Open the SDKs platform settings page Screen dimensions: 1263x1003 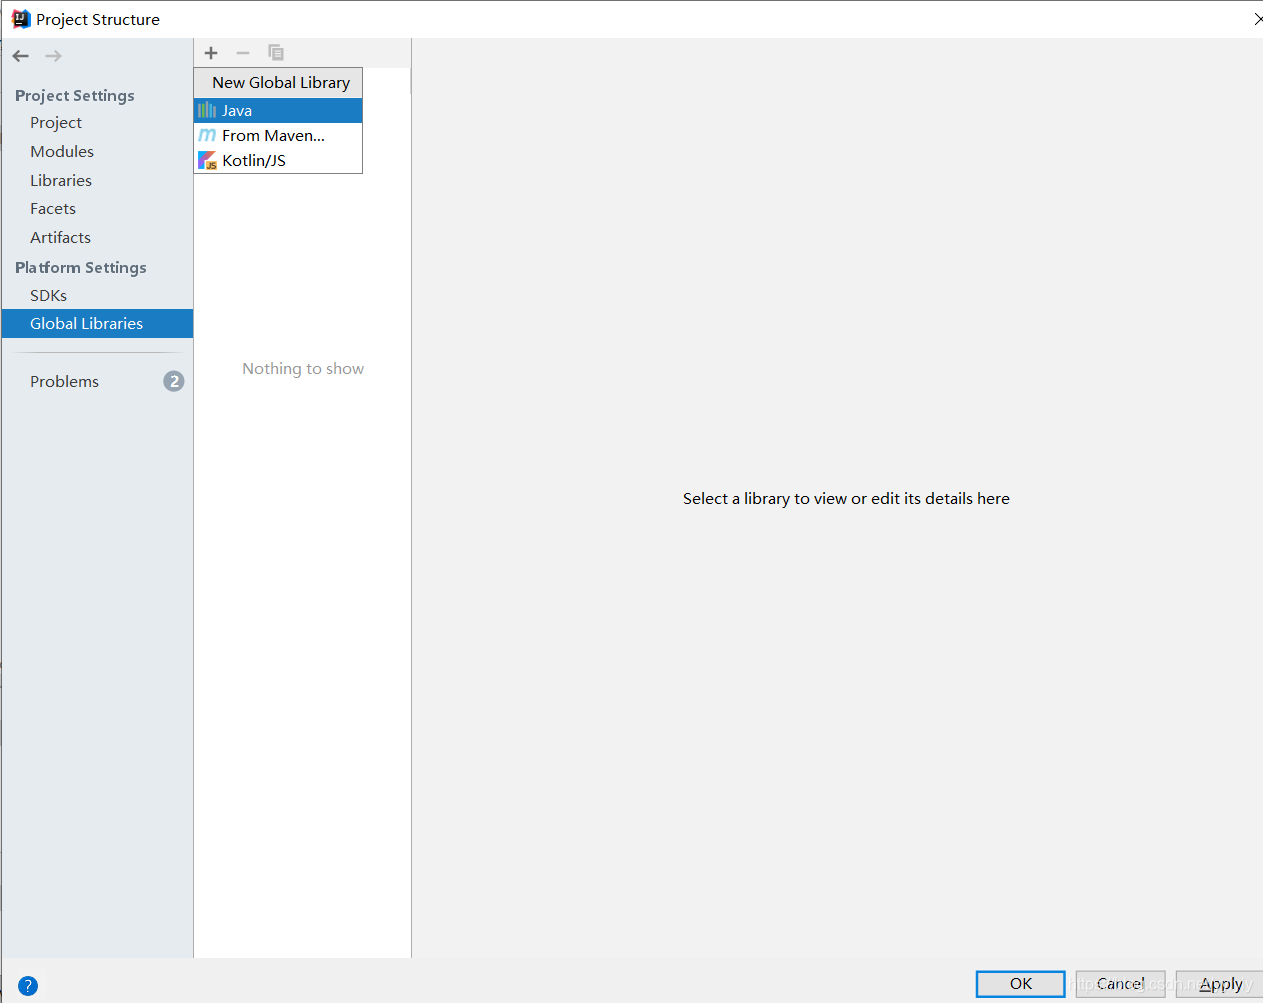tap(48, 295)
